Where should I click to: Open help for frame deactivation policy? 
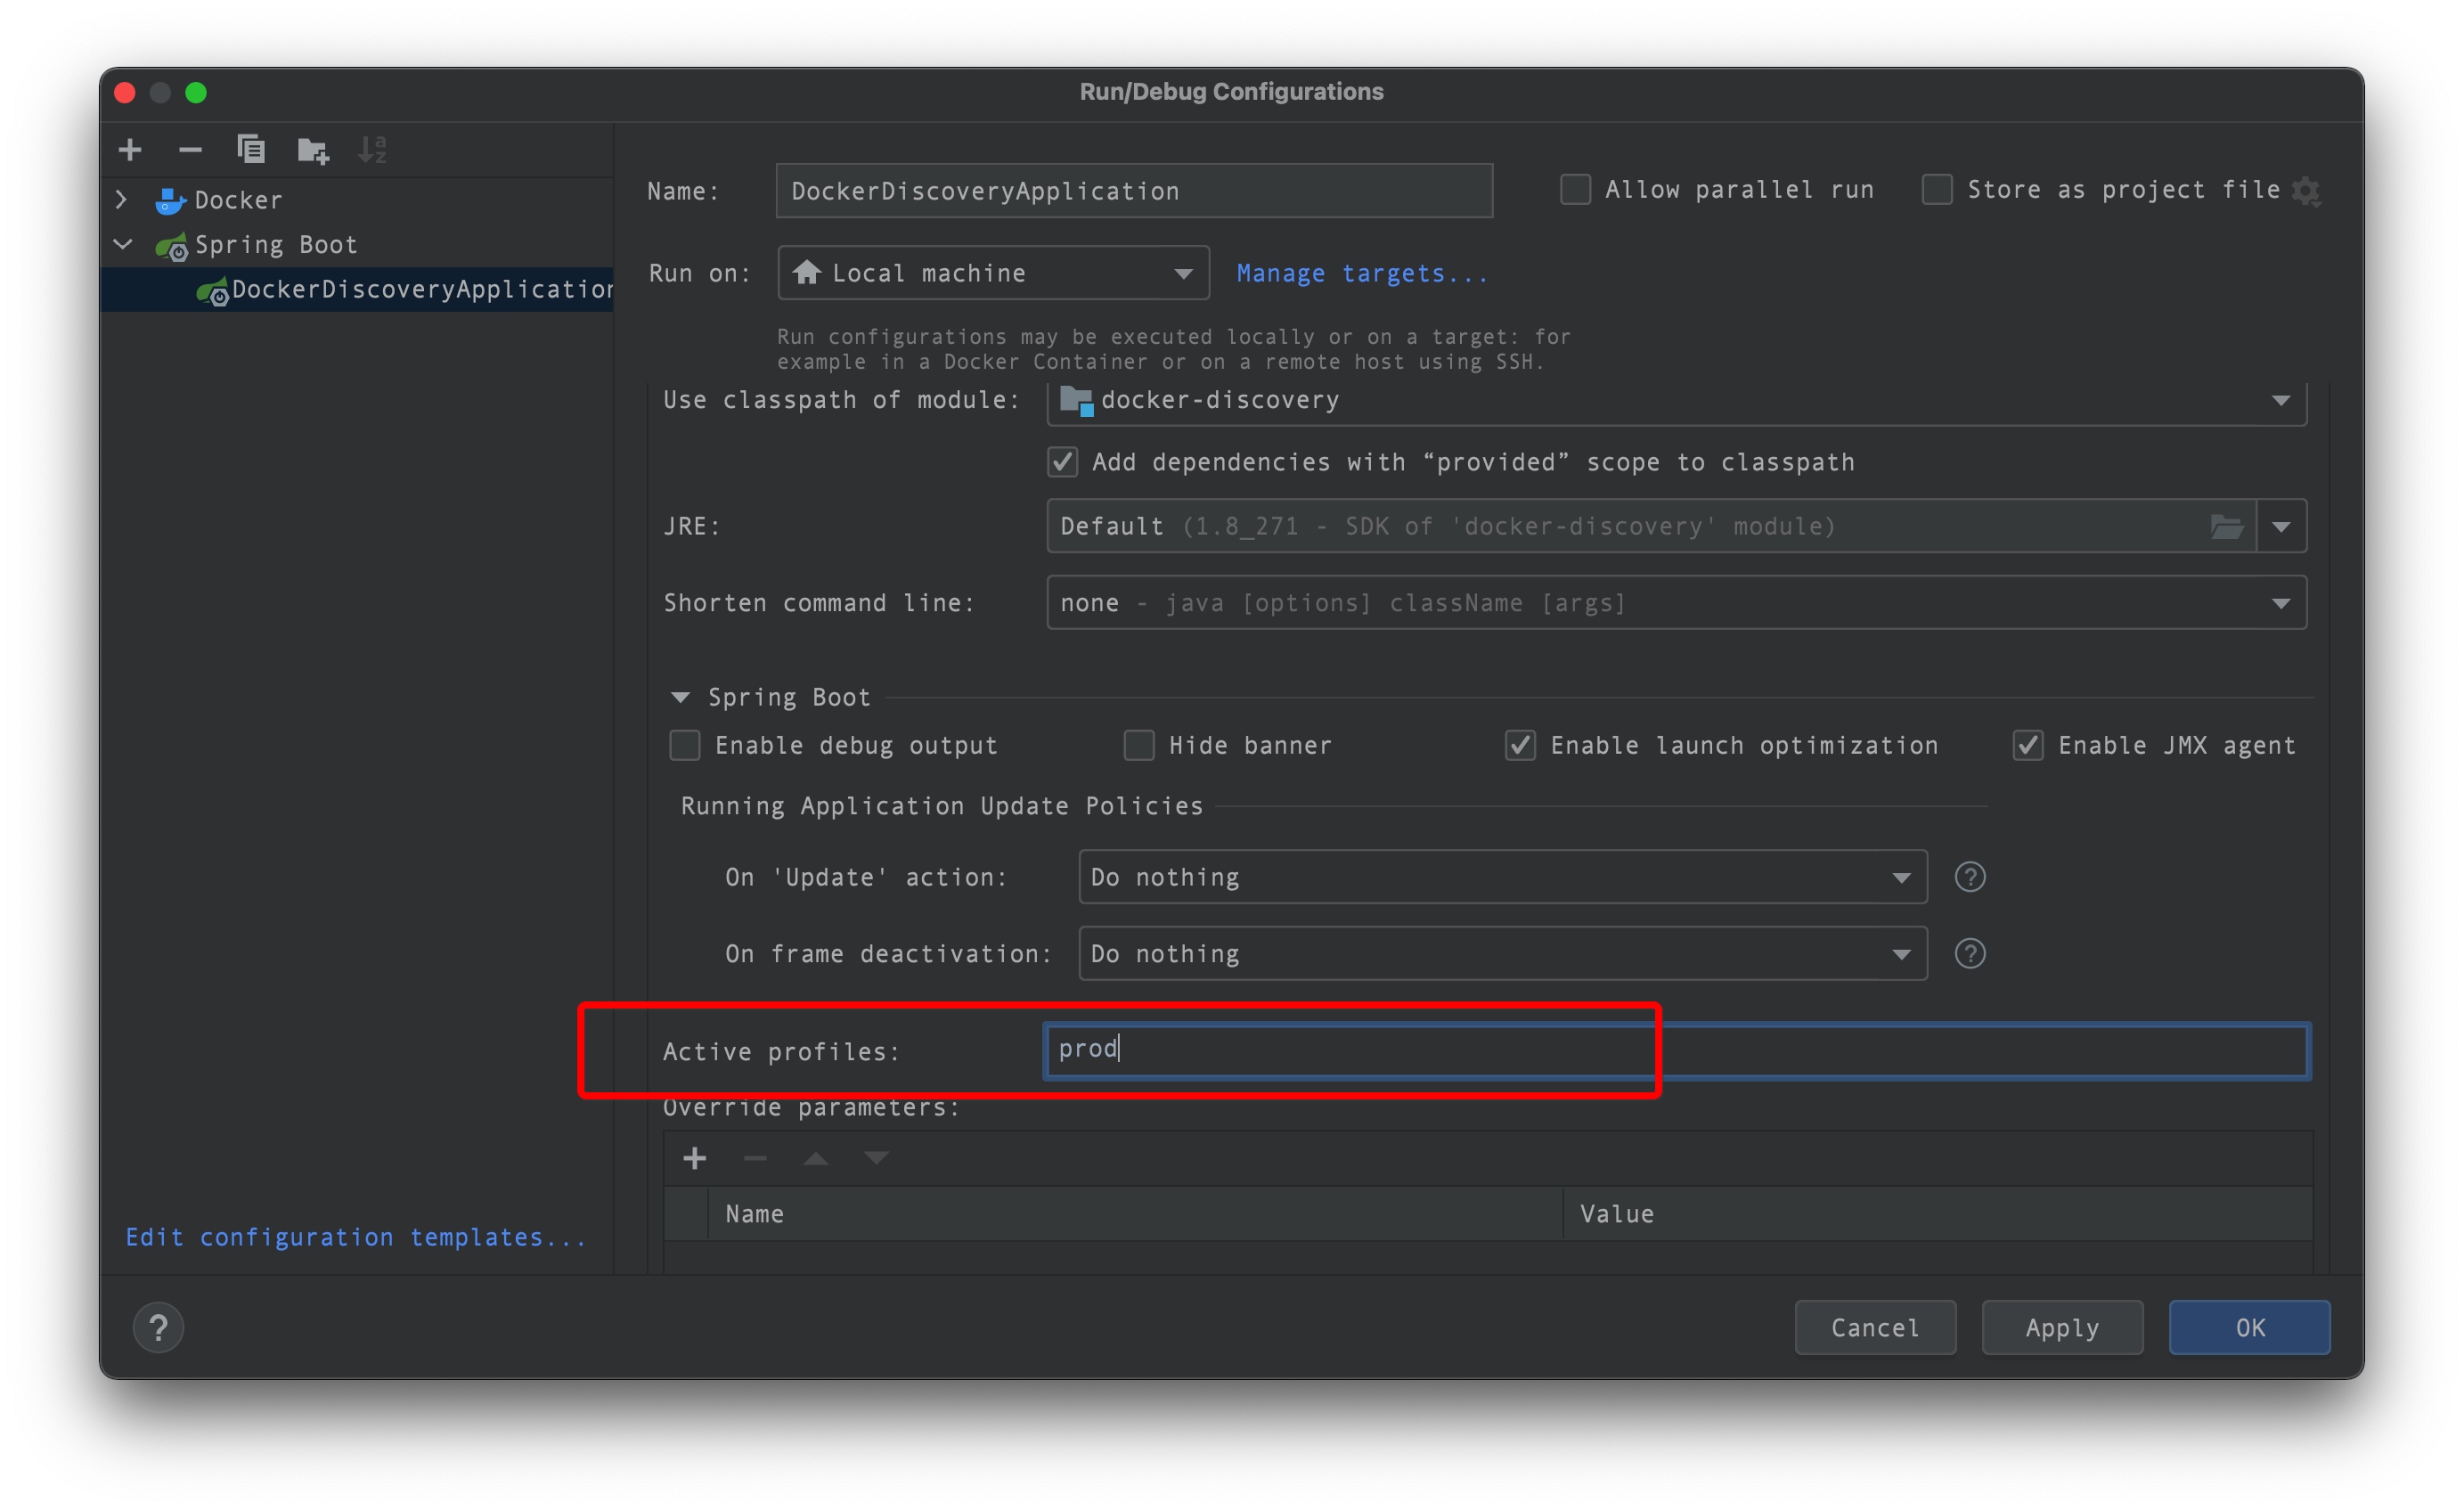pyautogui.click(x=1969, y=954)
